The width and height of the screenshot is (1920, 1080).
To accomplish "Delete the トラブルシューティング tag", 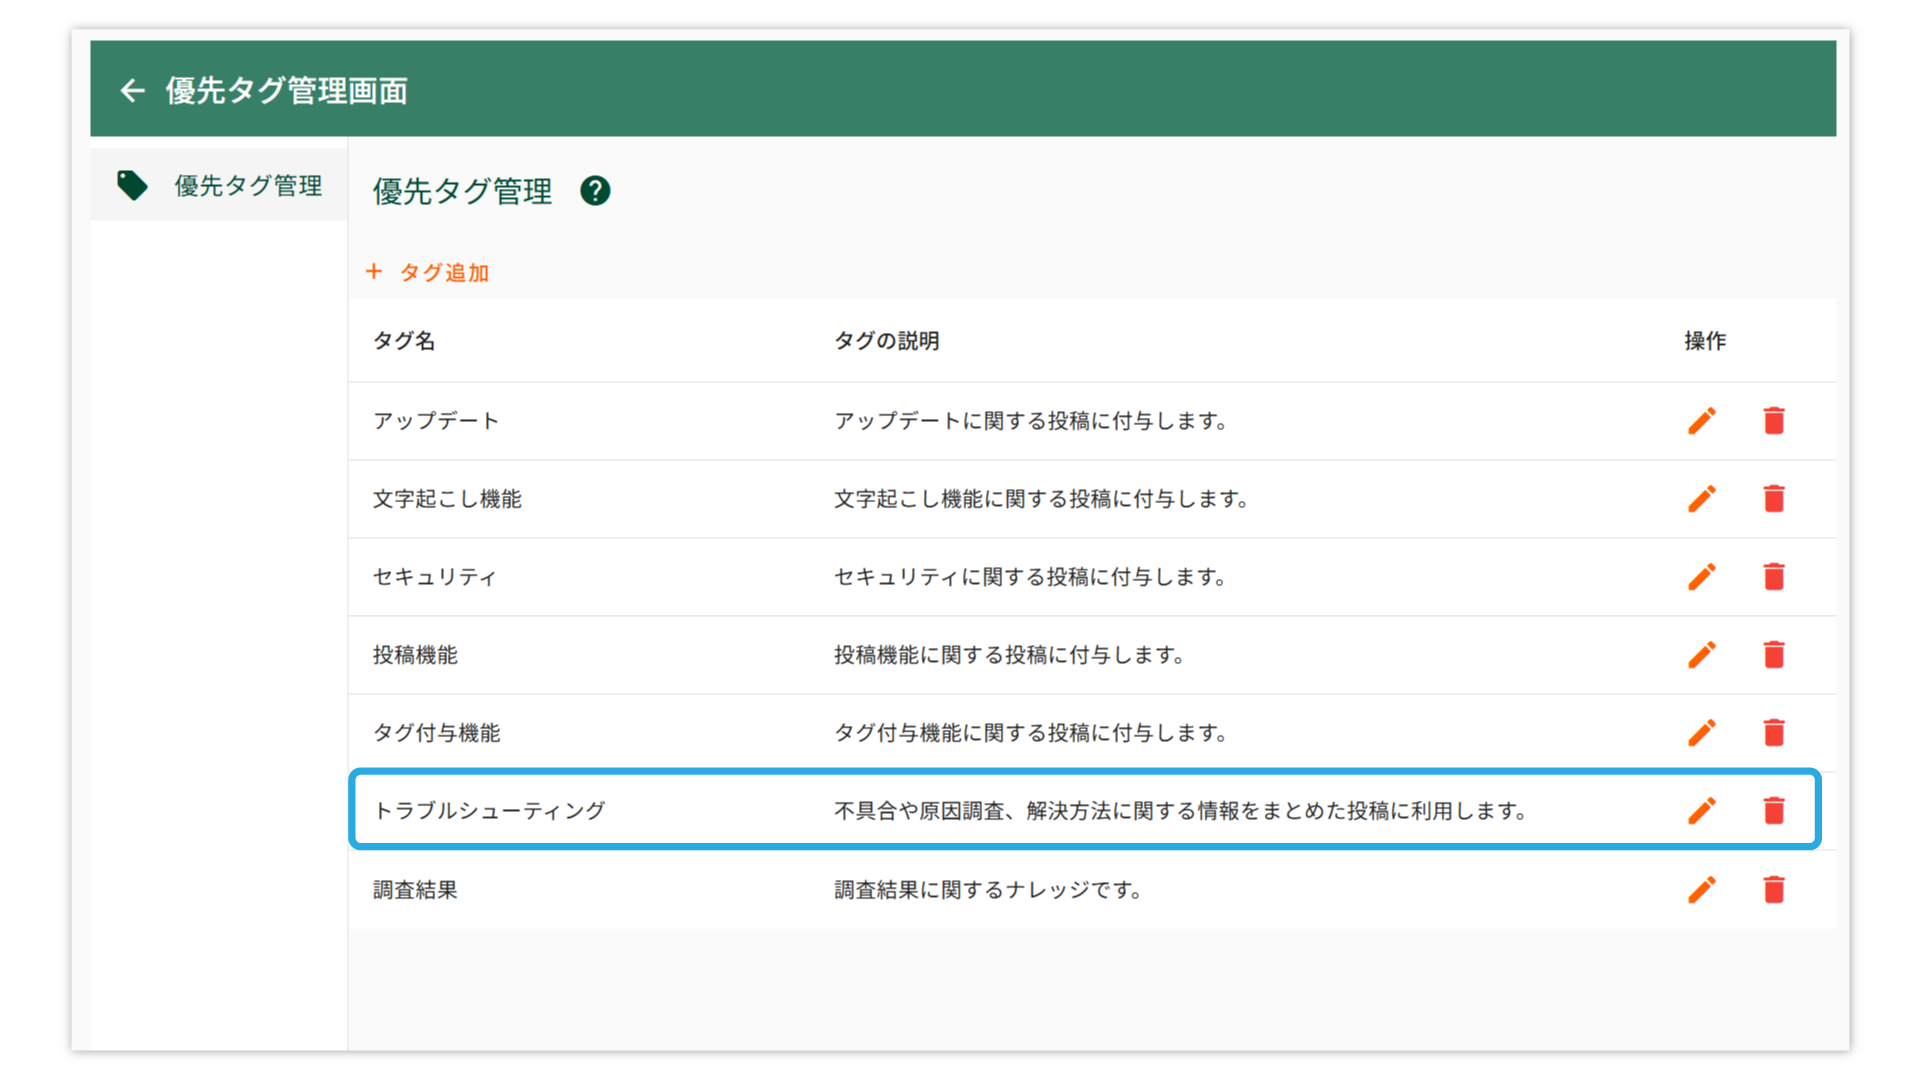I will [1774, 811].
